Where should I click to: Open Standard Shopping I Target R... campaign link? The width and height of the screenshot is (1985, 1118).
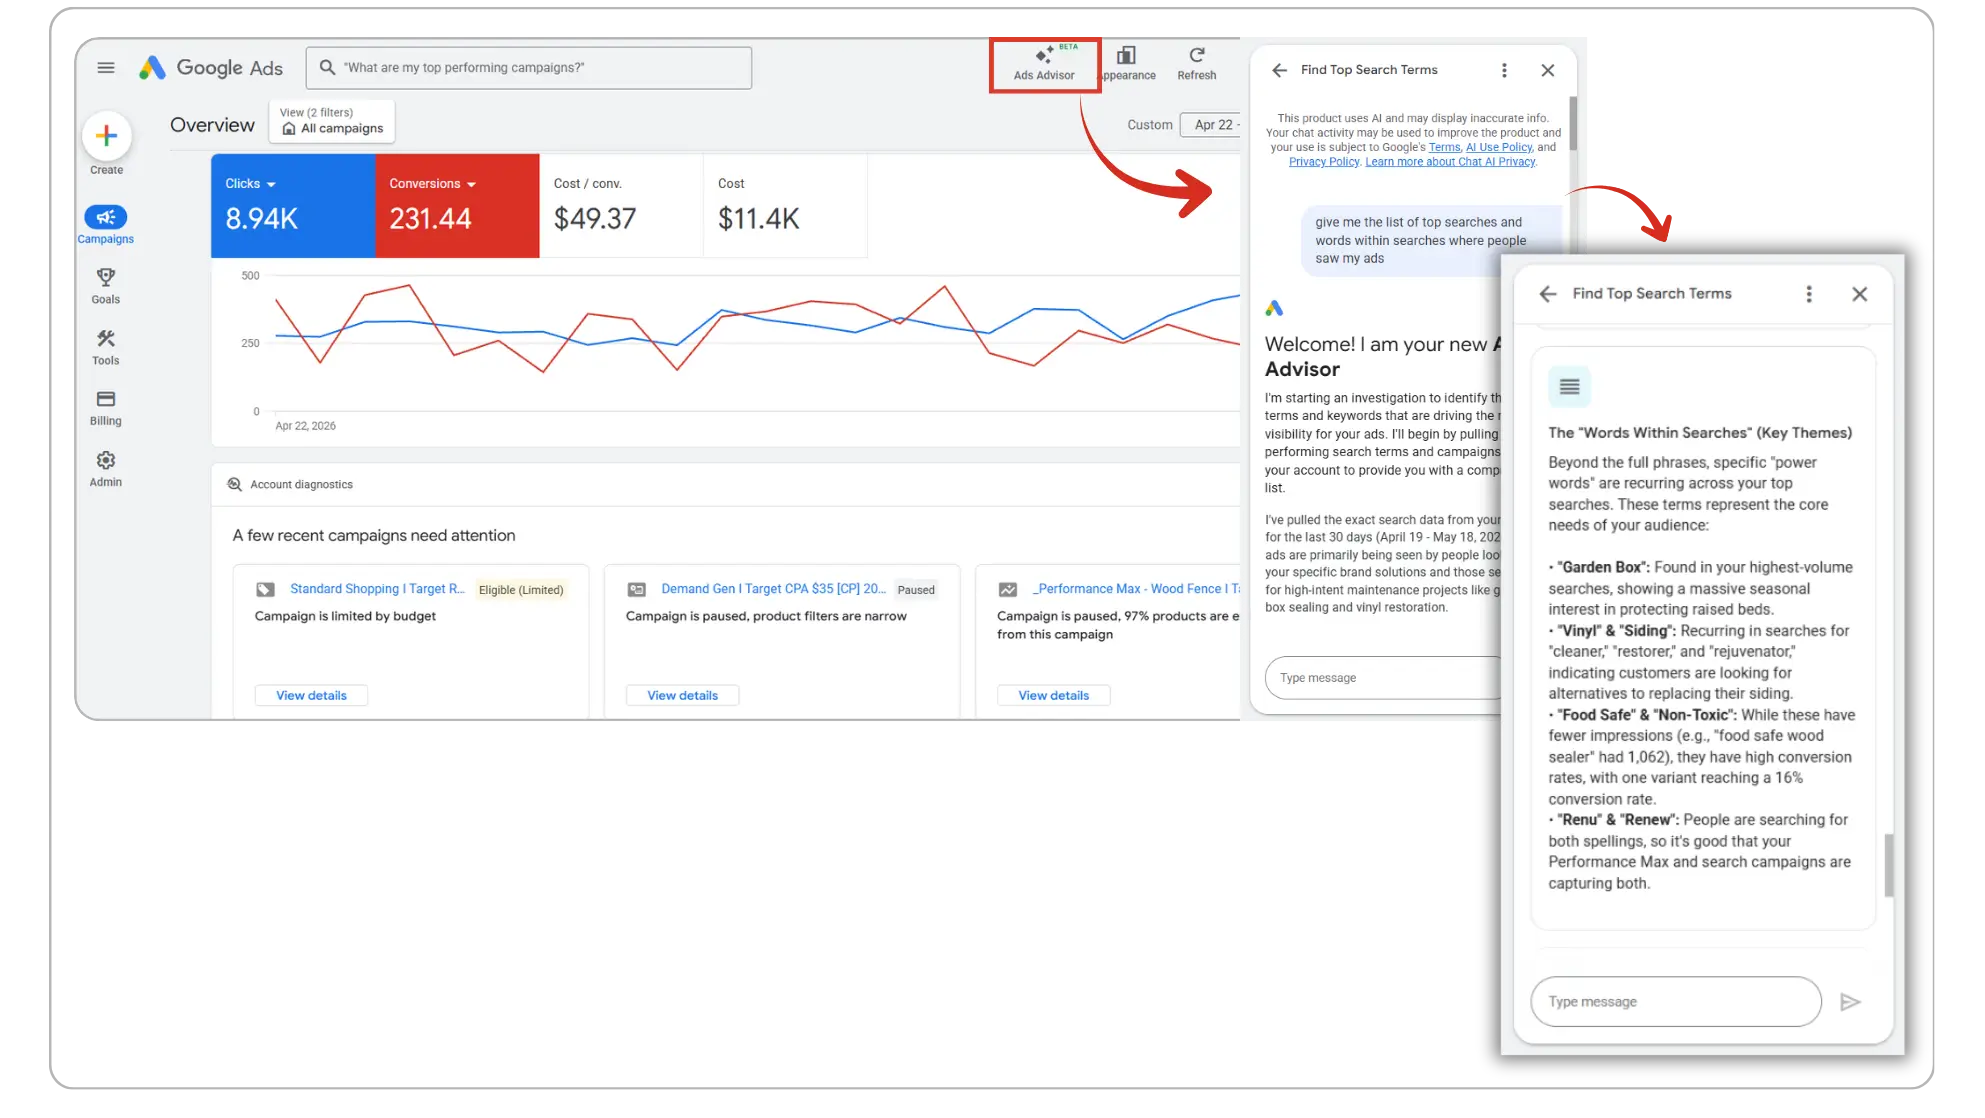(x=377, y=590)
